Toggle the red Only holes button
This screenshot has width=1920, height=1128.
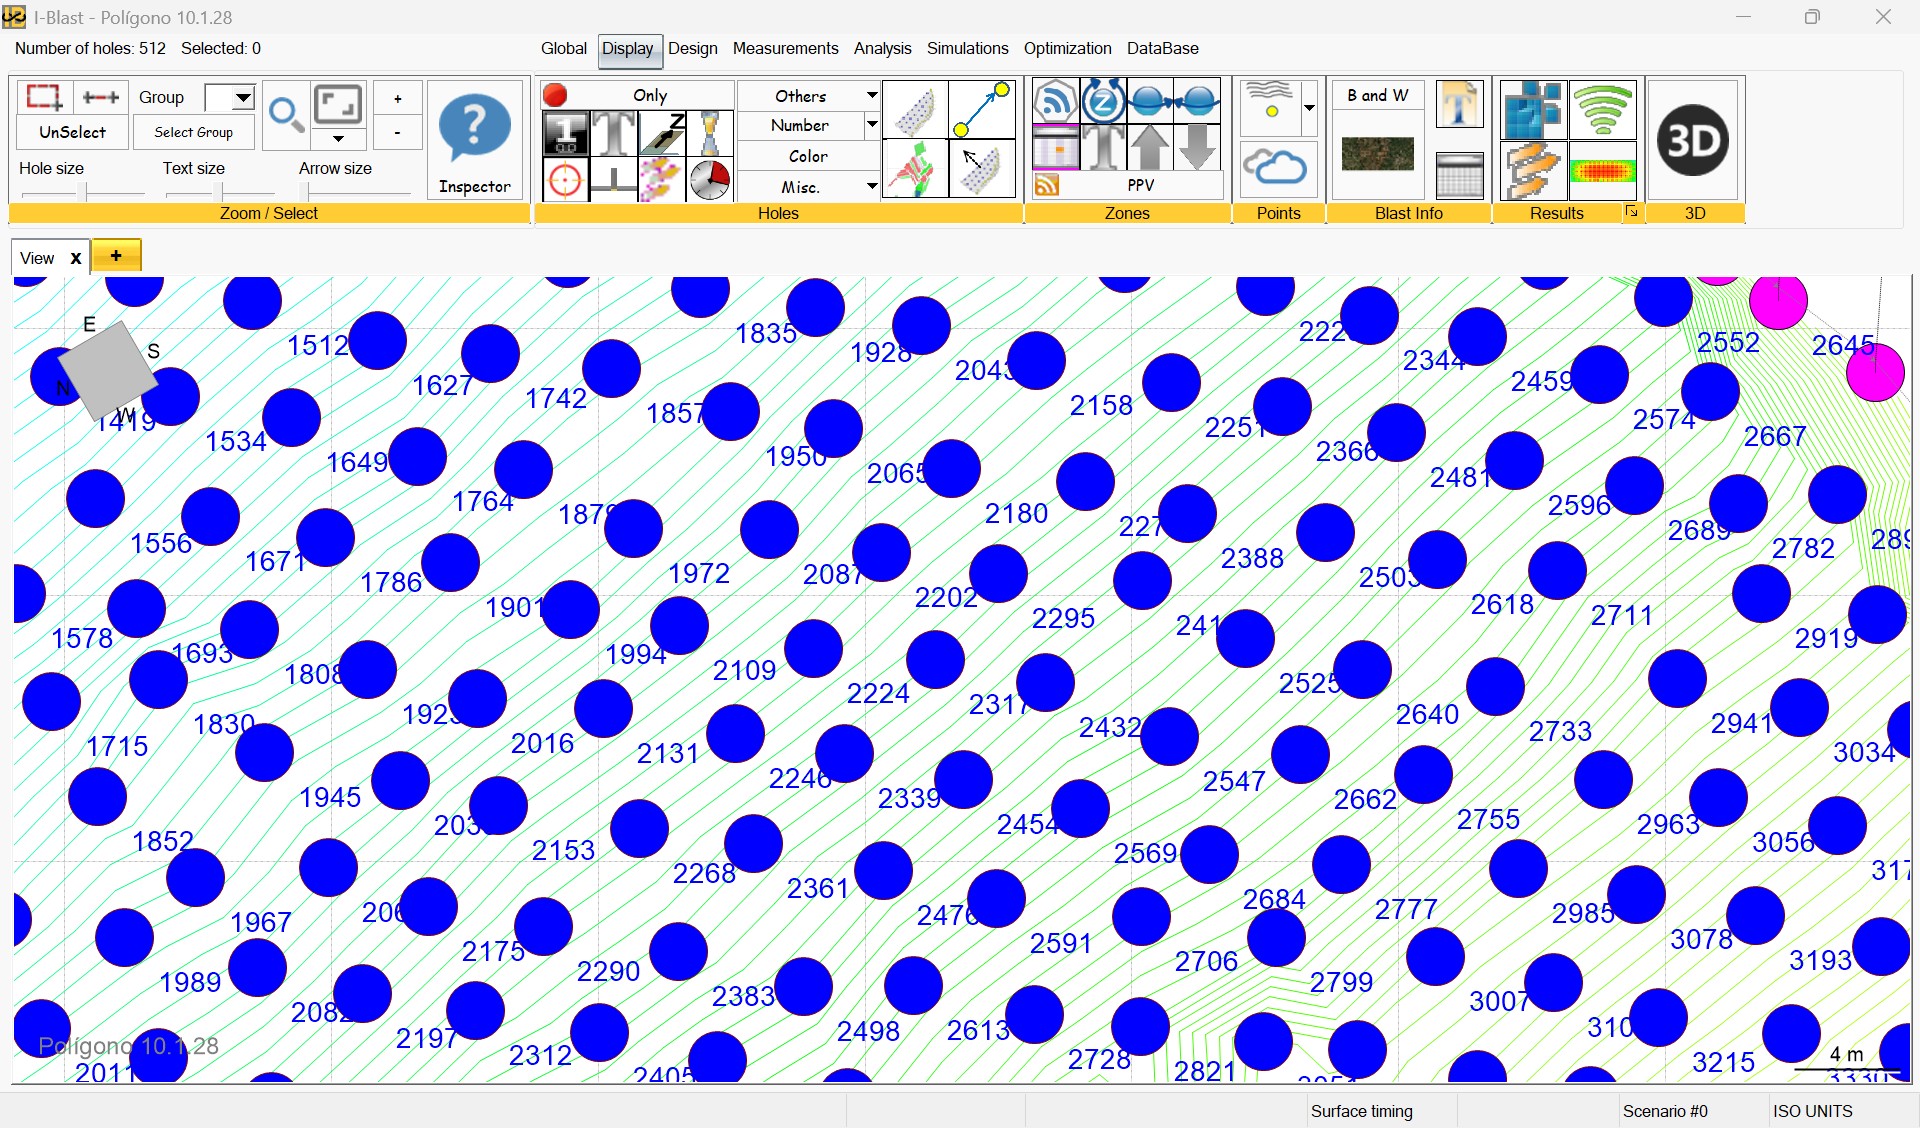(636, 95)
